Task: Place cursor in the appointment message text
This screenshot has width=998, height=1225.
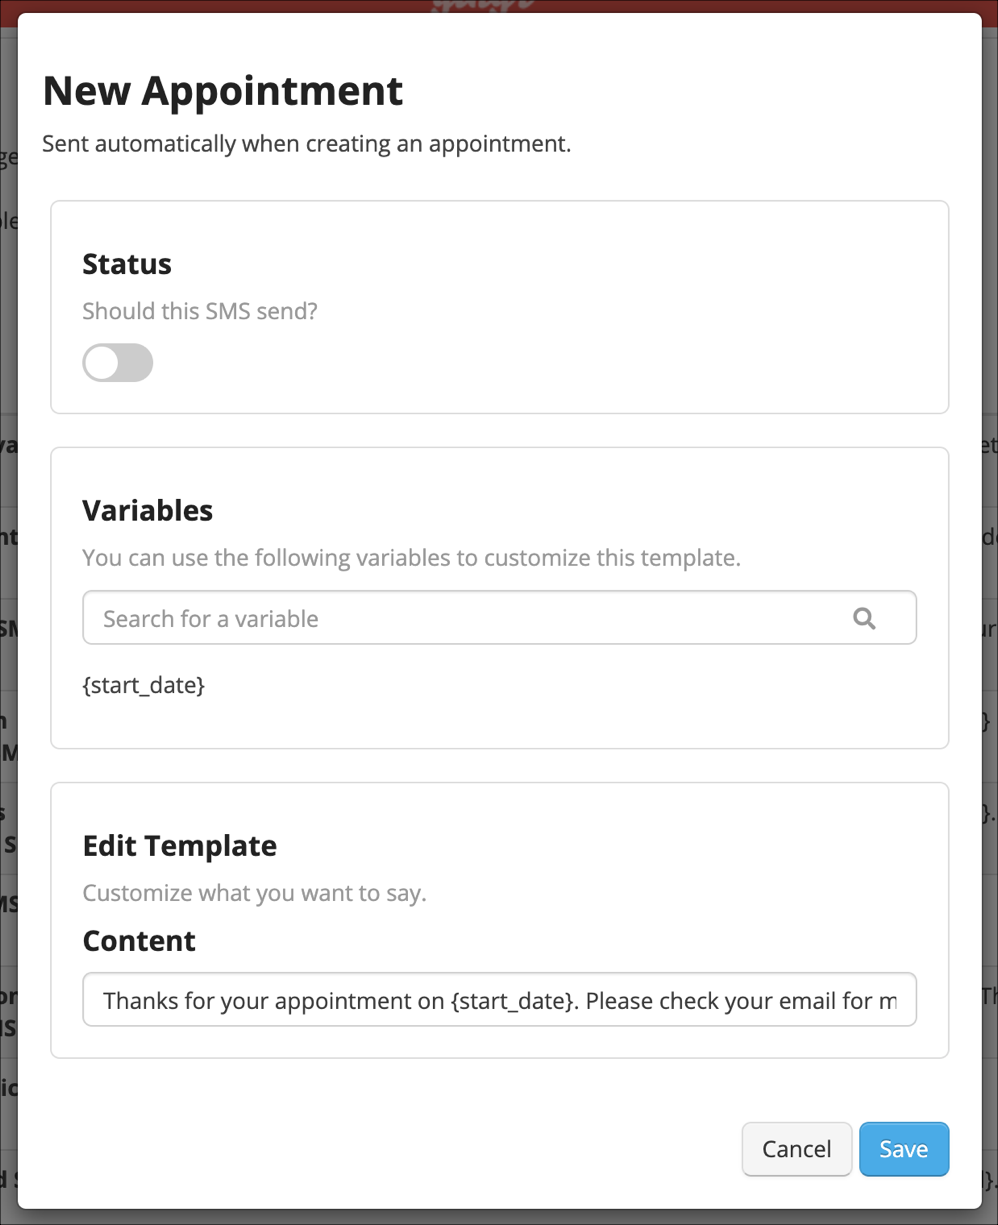Action: pyautogui.click(x=499, y=1000)
